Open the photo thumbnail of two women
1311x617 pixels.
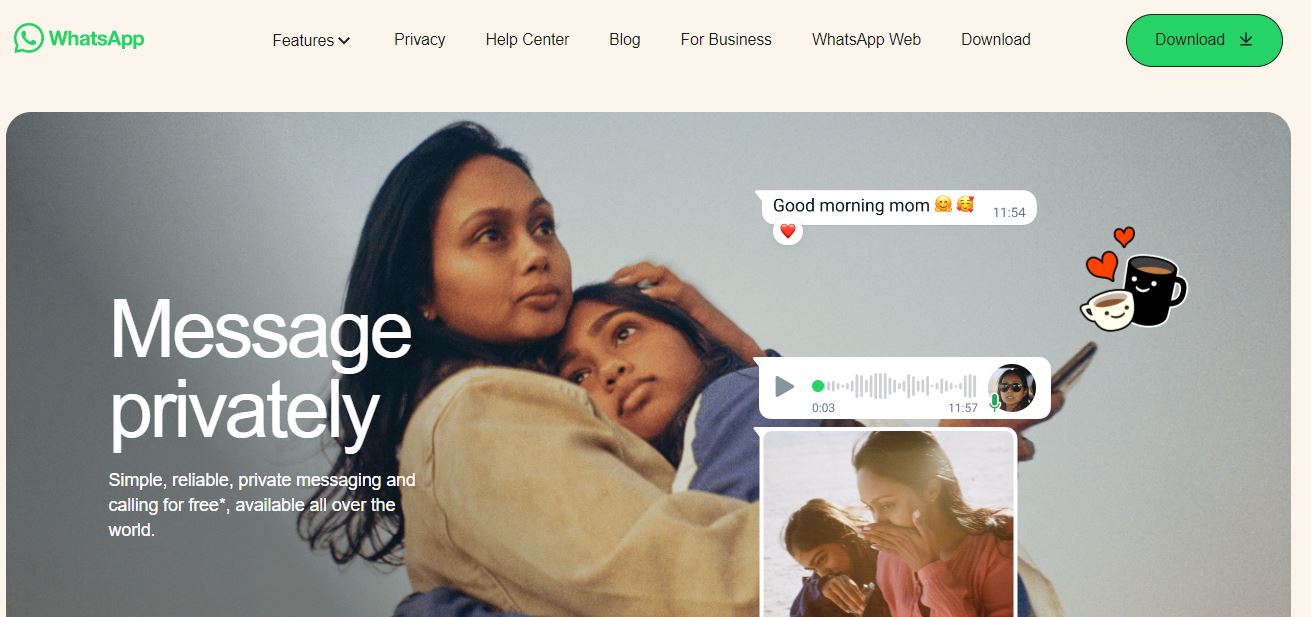(x=889, y=522)
